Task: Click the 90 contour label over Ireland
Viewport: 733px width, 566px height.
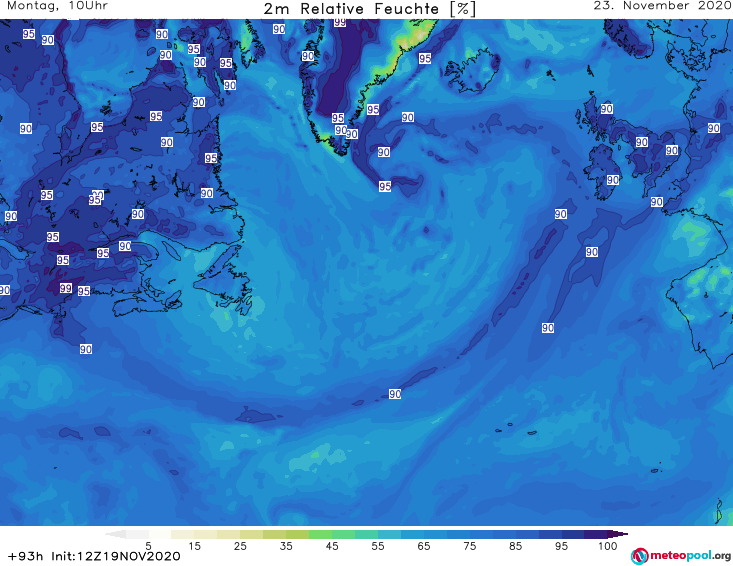Action: pyautogui.click(x=613, y=180)
